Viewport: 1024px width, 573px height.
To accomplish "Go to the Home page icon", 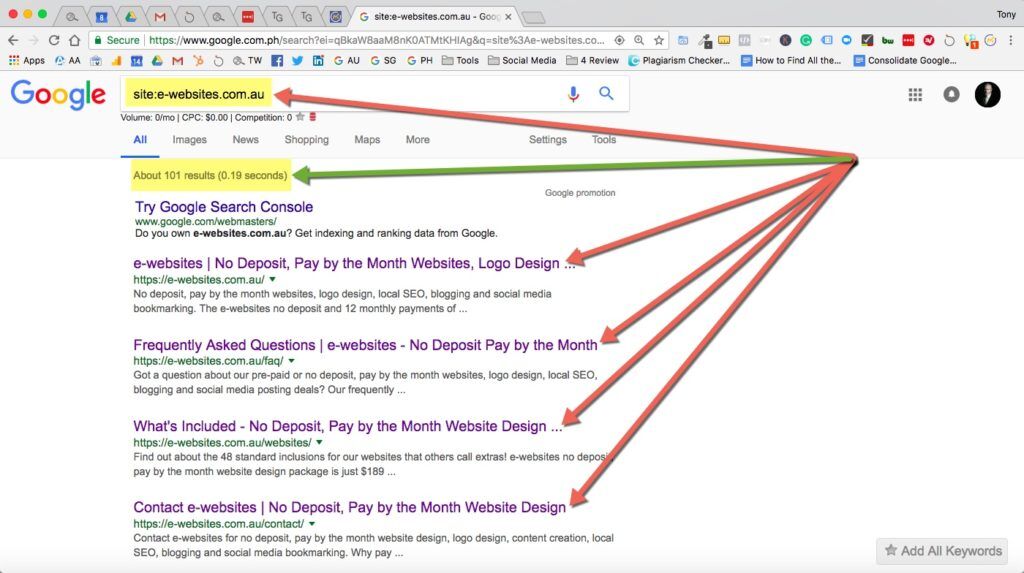I will click(74, 40).
